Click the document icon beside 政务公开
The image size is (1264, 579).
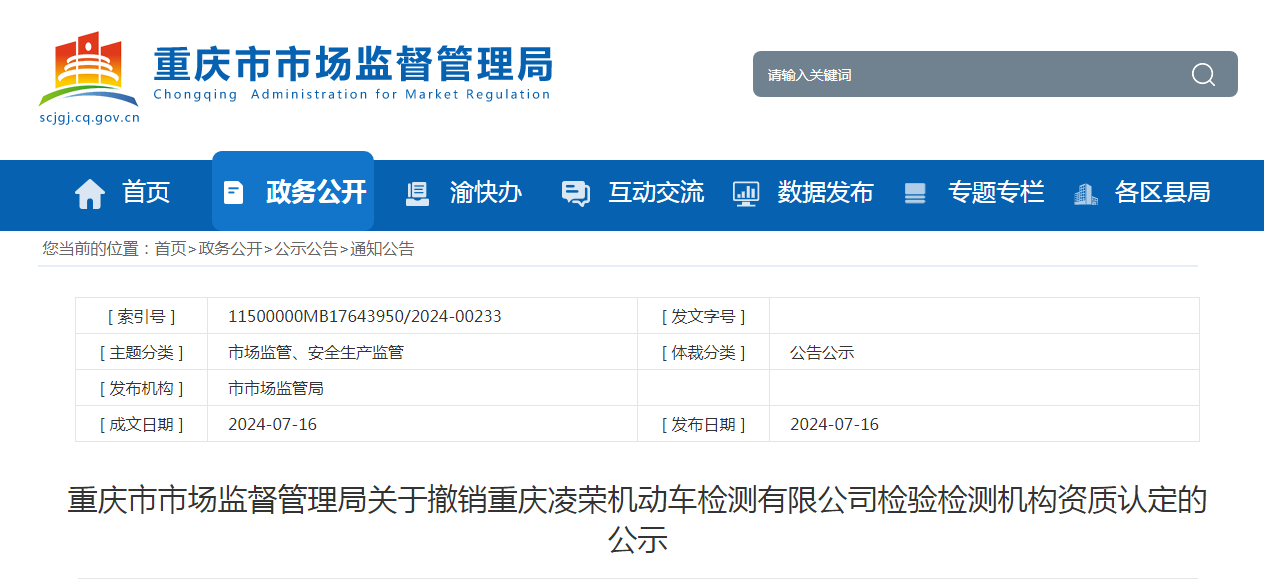pos(233,192)
